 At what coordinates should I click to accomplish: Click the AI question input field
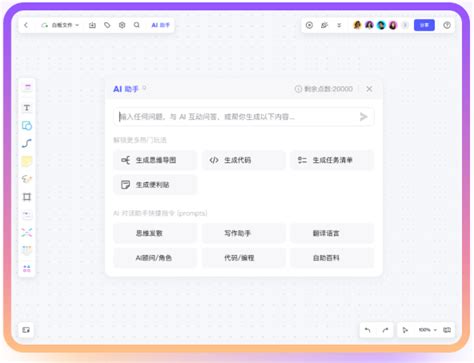point(243,117)
